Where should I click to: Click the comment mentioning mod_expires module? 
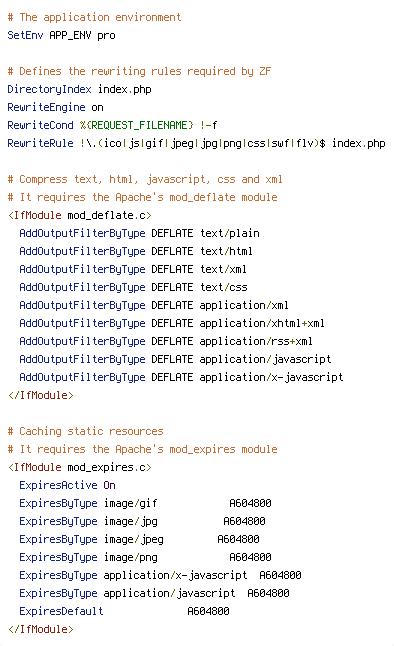click(143, 449)
